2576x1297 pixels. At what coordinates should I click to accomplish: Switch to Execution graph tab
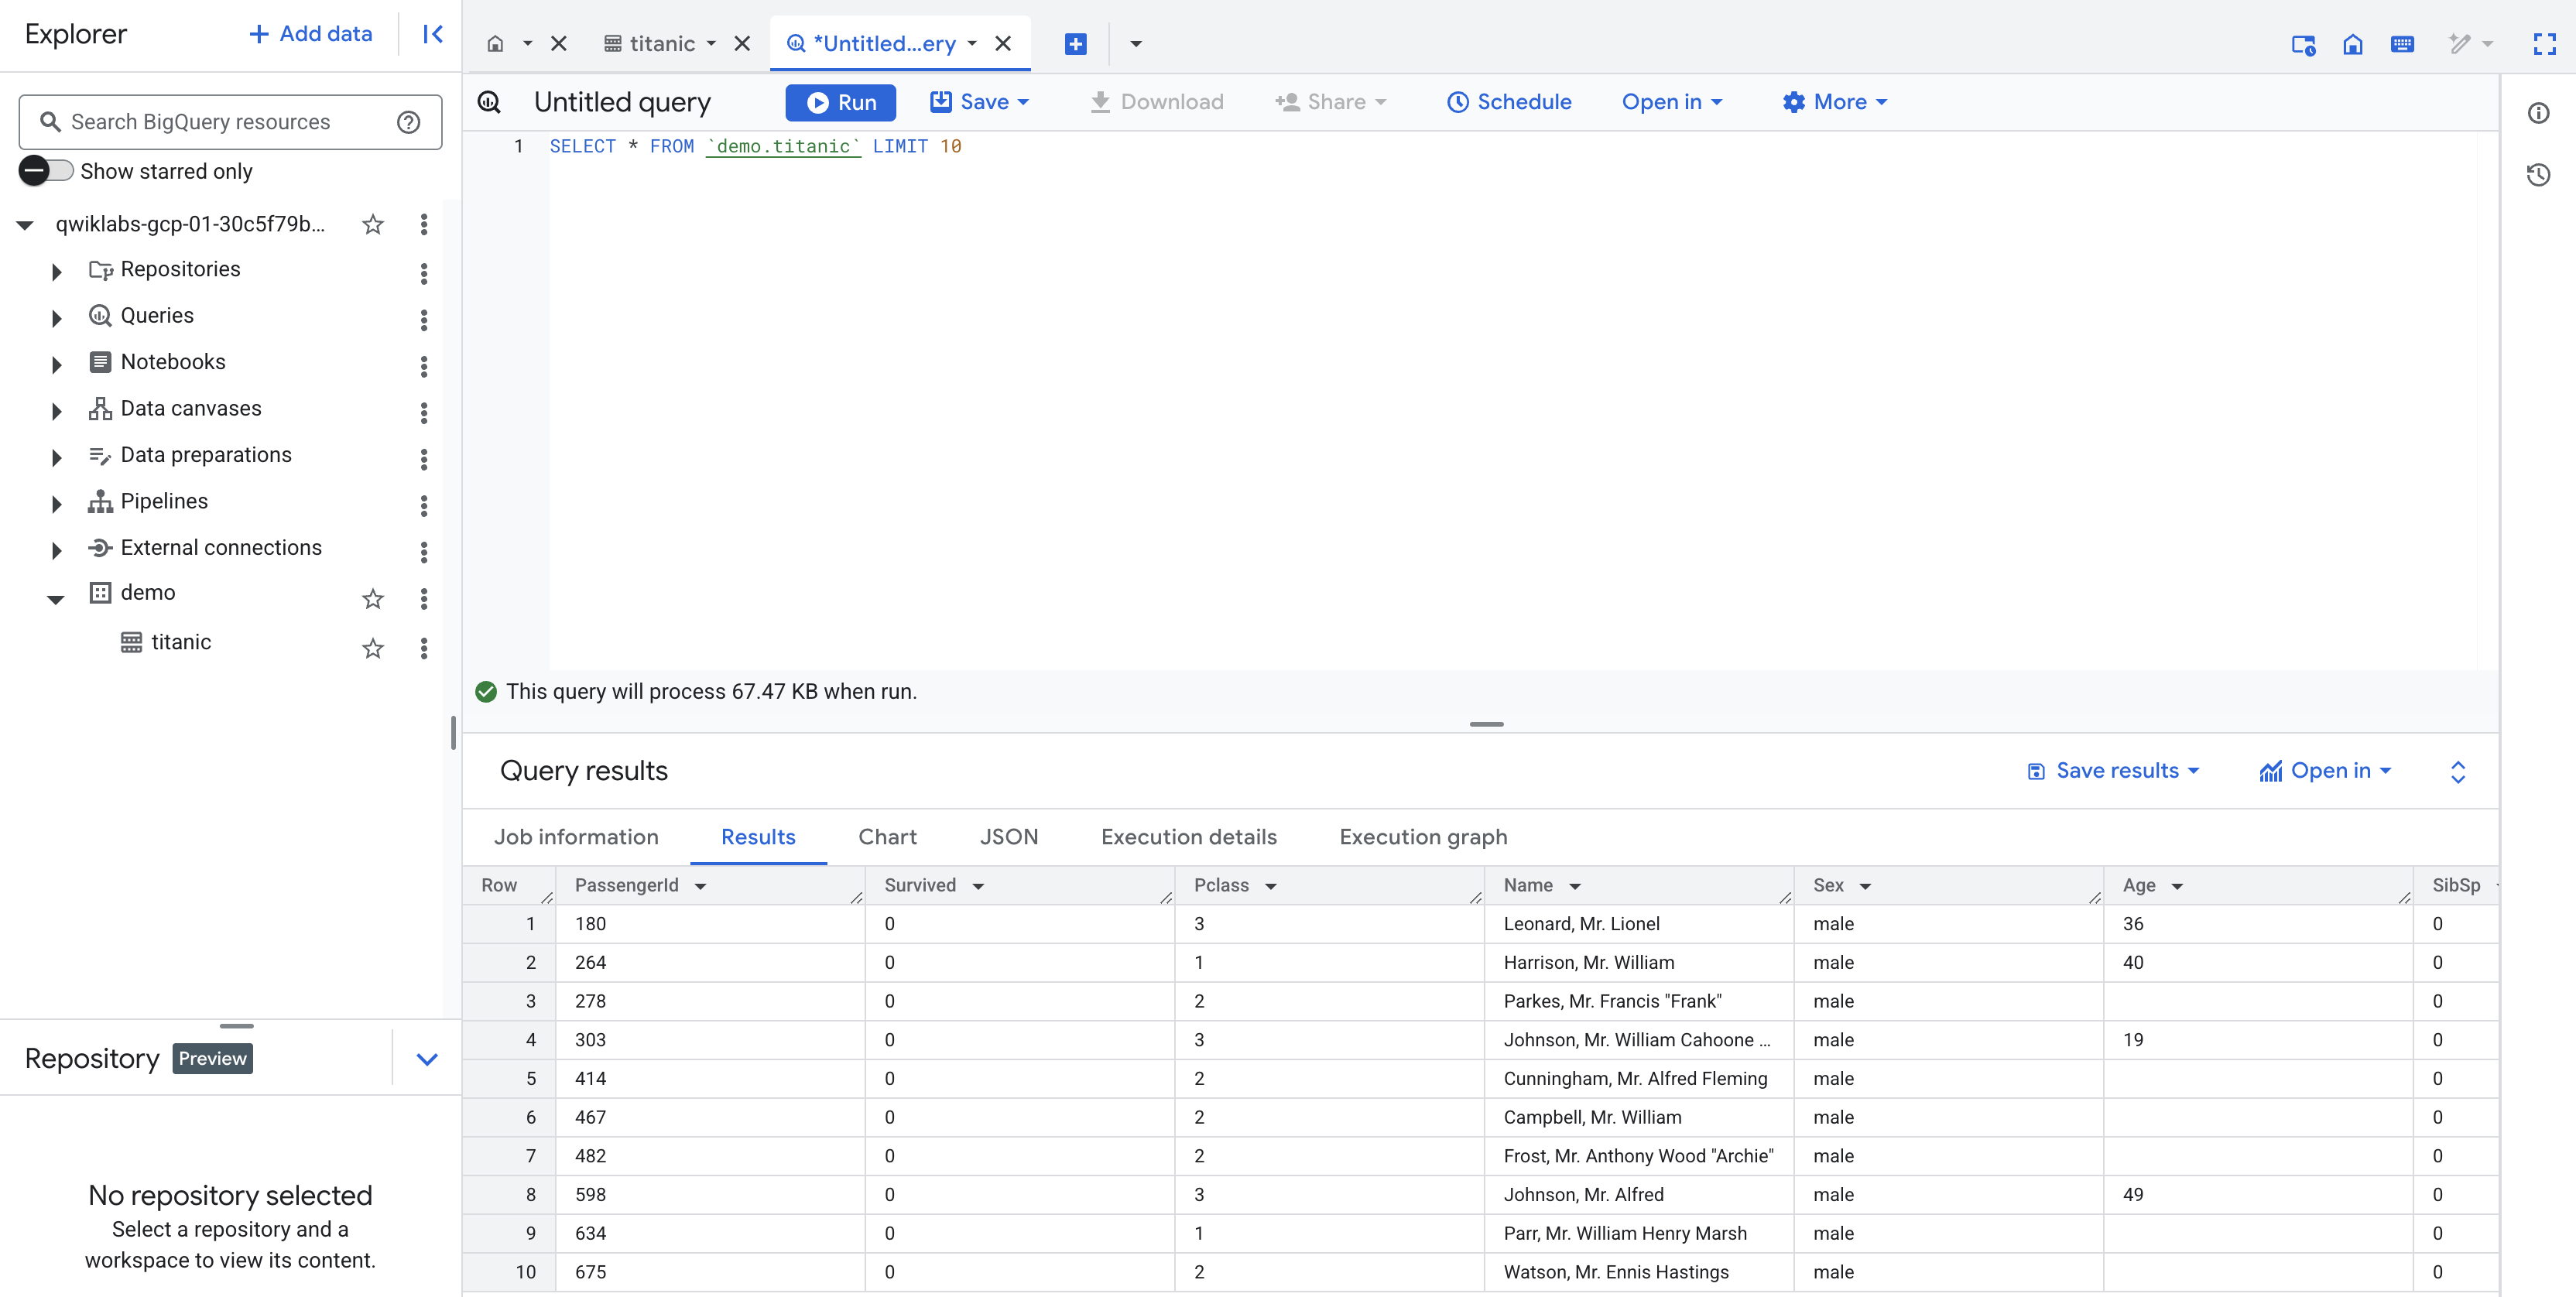[1424, 837]
